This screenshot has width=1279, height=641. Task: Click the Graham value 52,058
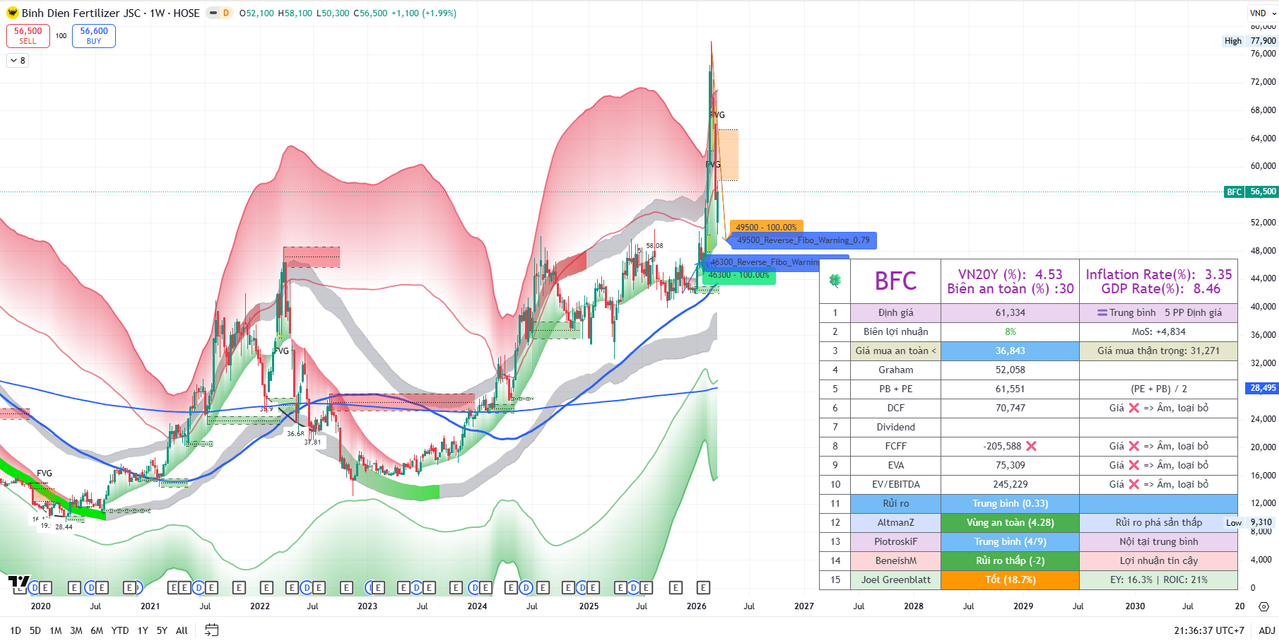pos(1010,370)
